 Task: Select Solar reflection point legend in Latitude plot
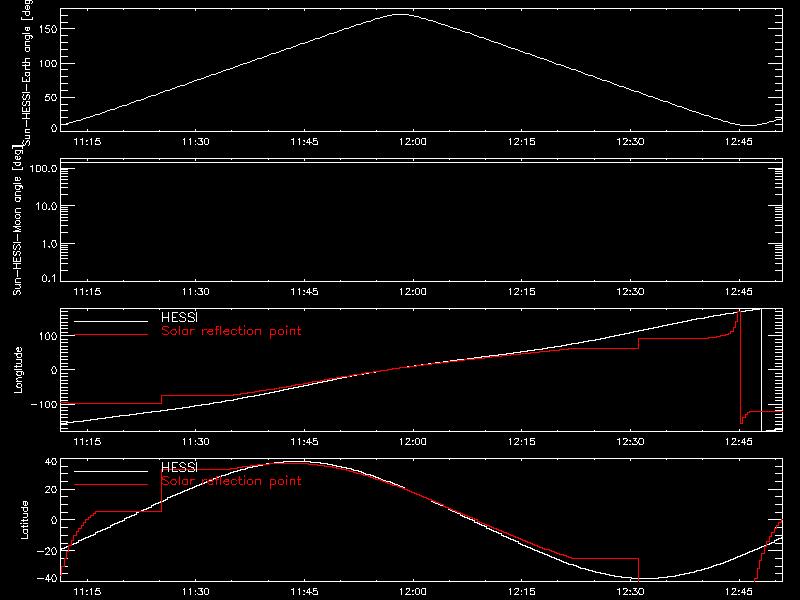tap(231, 481)
